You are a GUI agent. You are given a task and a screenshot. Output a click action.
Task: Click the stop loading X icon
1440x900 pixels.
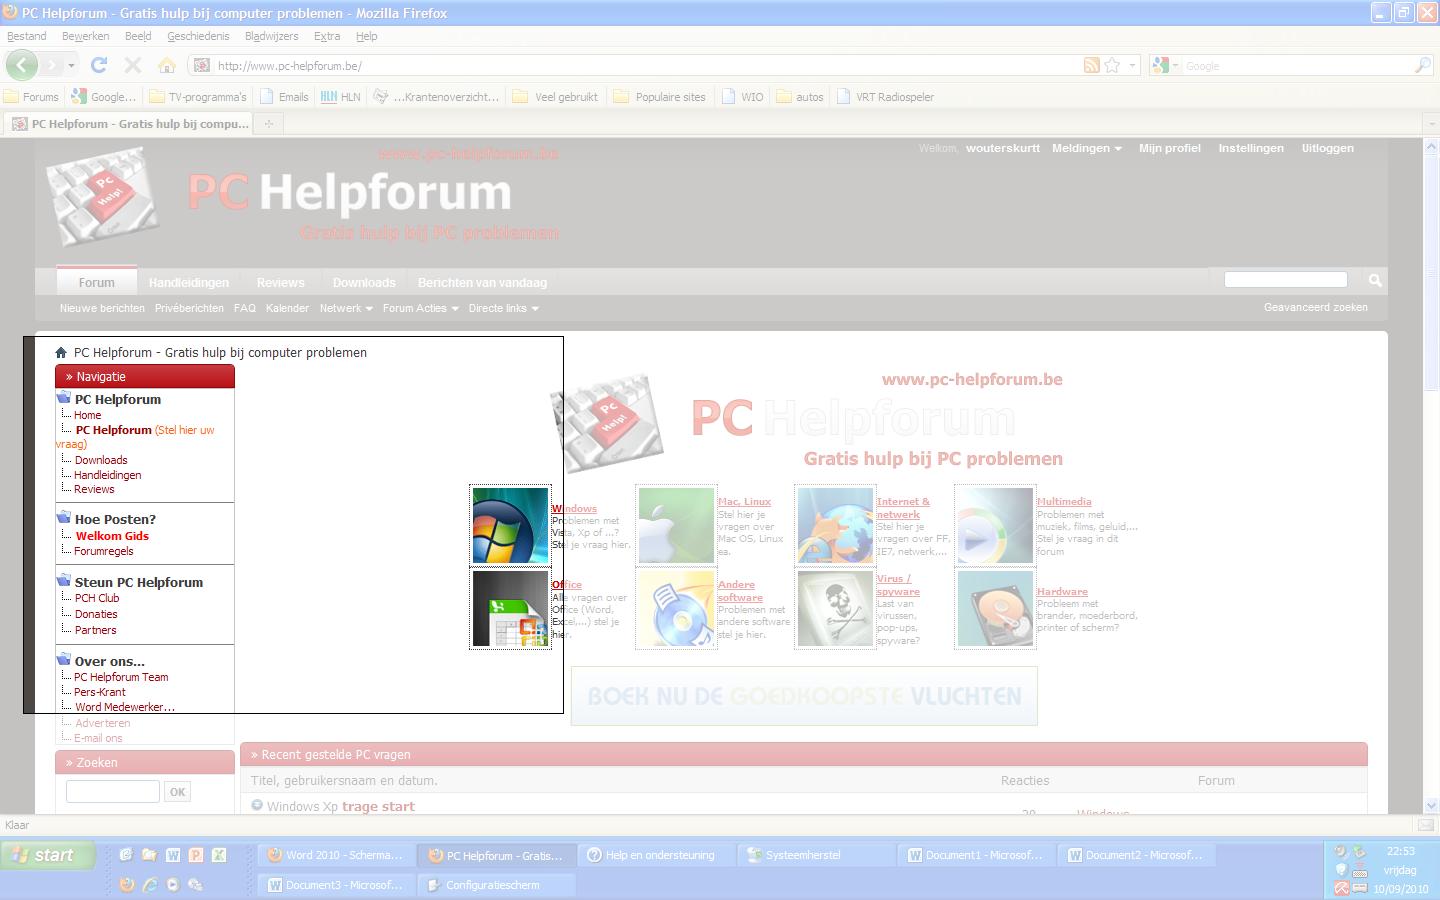pyautogui.click(x=132, y=65)
